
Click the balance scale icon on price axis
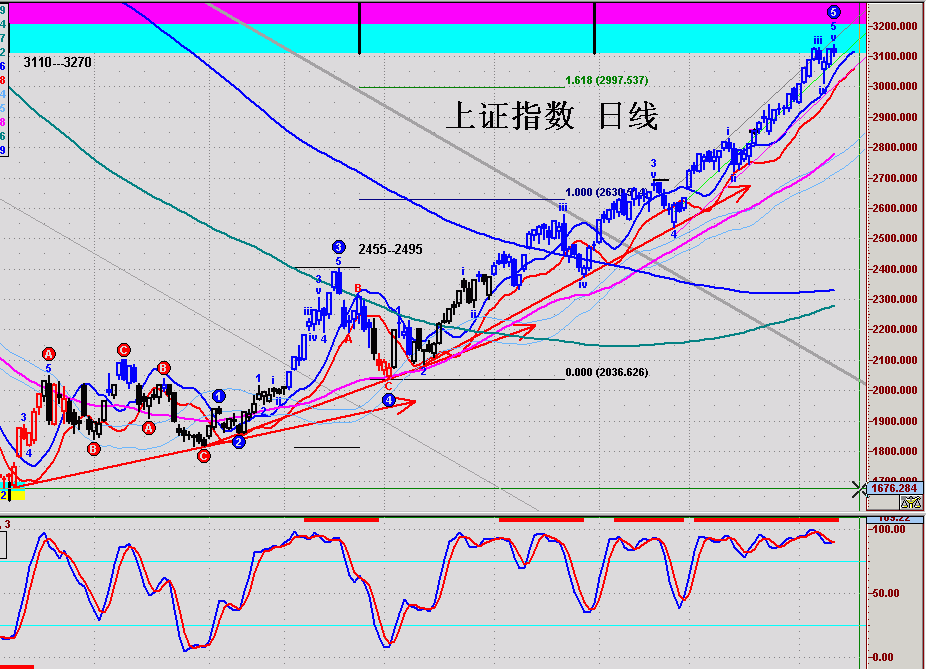[910, 502]
